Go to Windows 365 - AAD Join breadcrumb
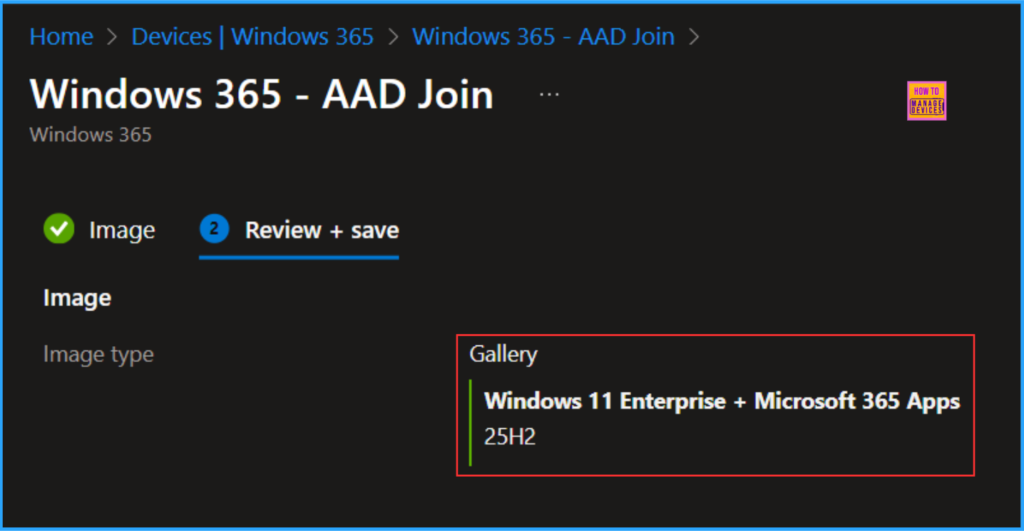 543,37
